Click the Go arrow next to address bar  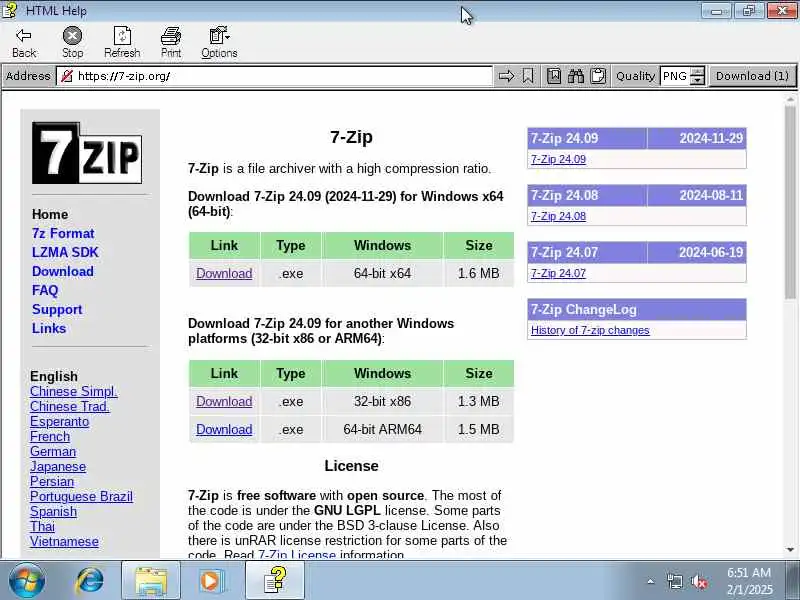click(x=506, y=76)
